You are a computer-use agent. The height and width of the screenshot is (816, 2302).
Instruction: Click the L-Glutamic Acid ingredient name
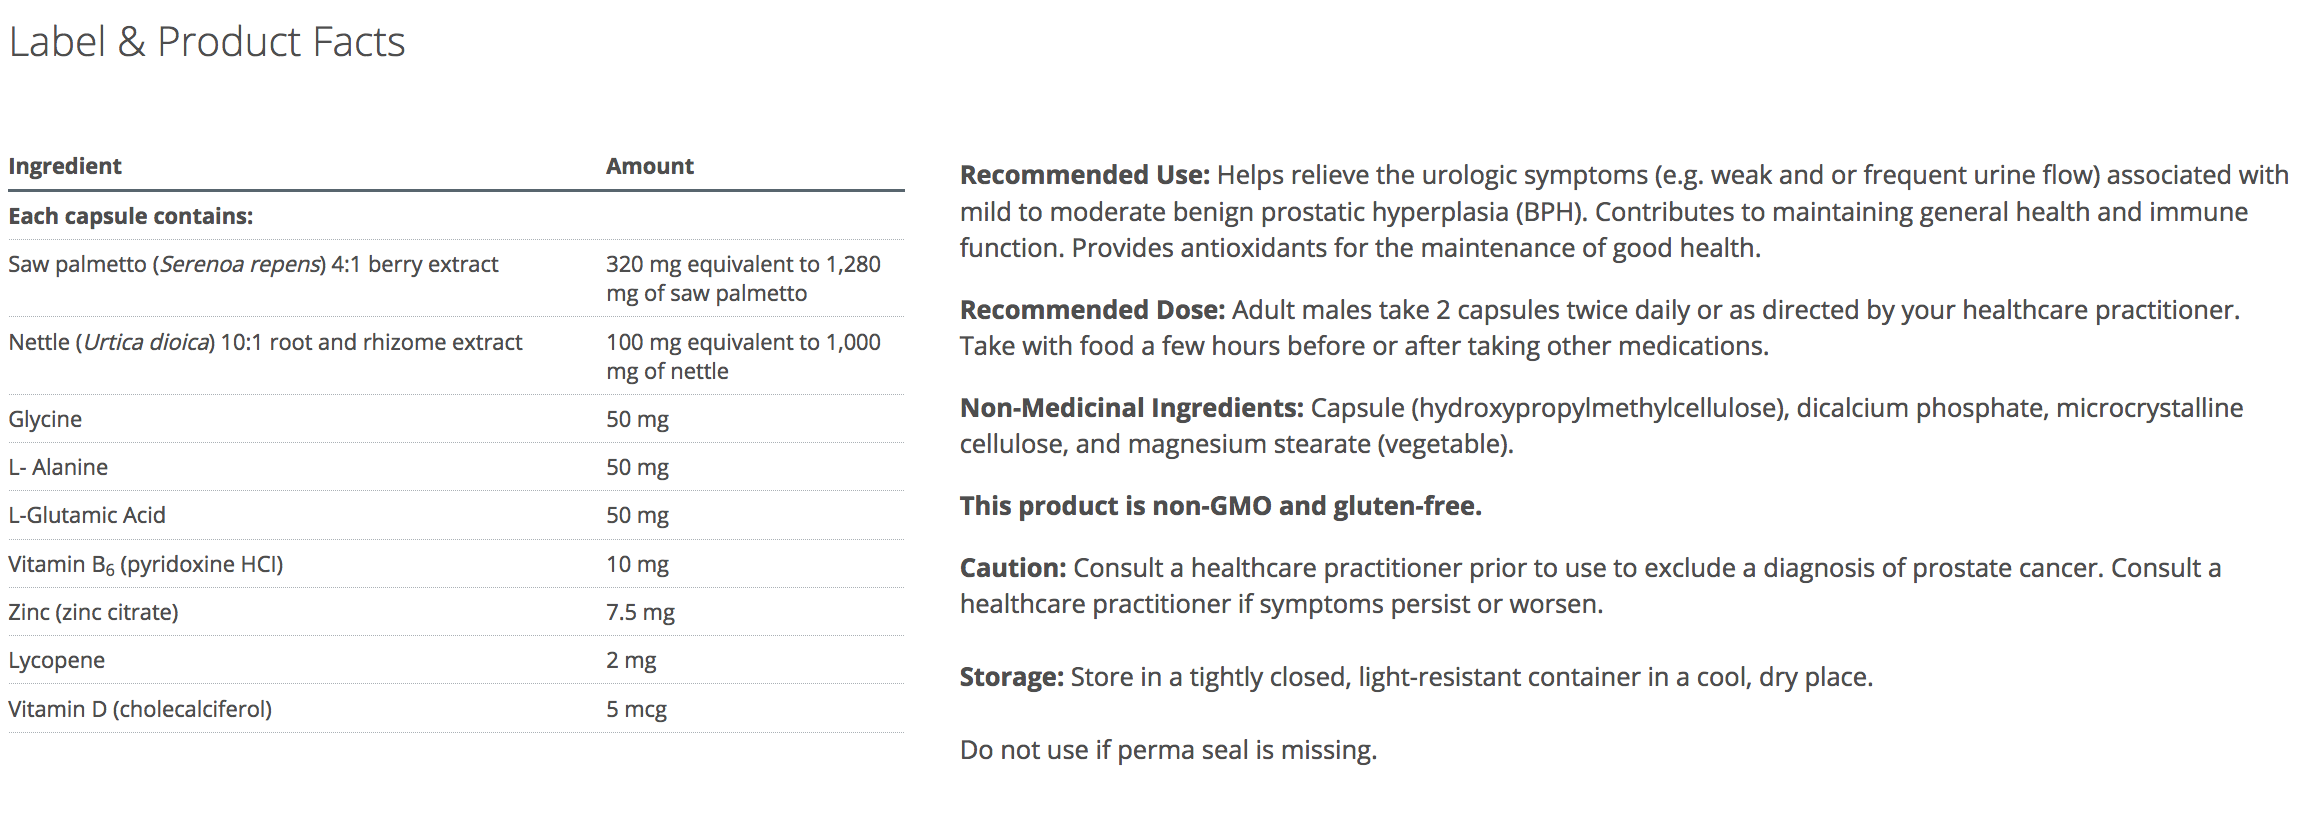[x=87, y=516]
